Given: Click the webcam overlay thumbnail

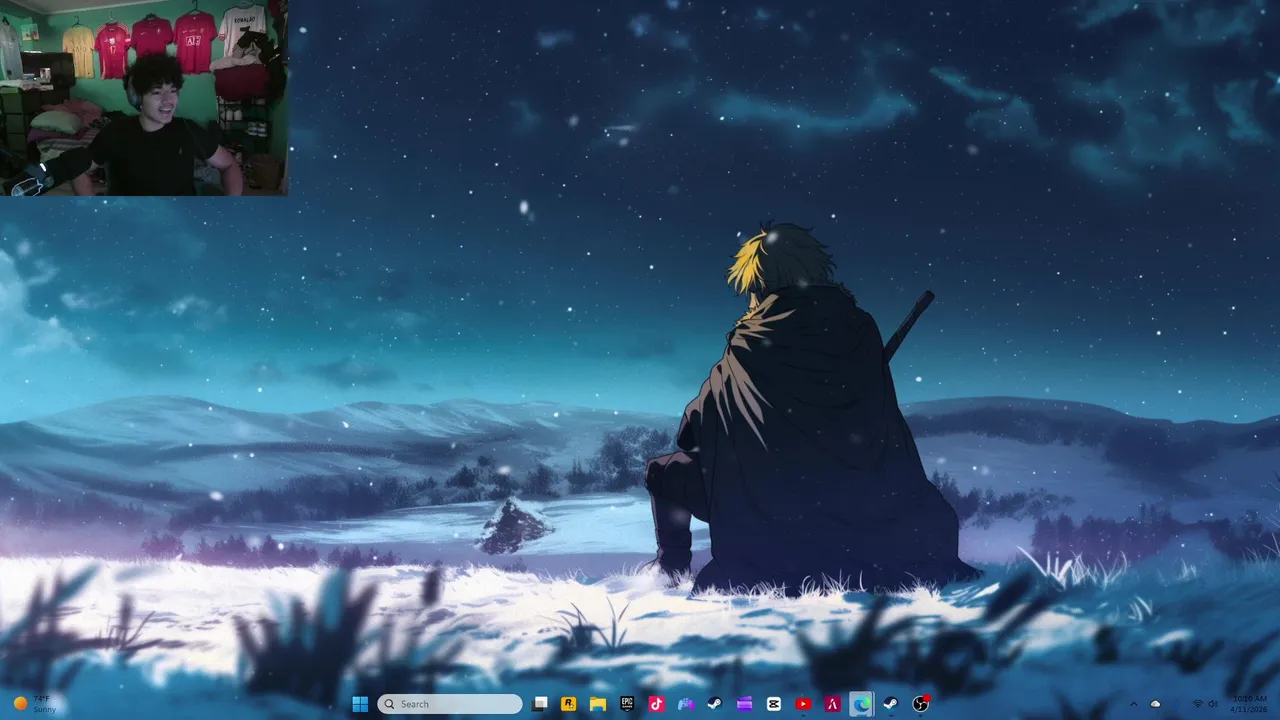Looking at the screenshot, I should 144,97.
